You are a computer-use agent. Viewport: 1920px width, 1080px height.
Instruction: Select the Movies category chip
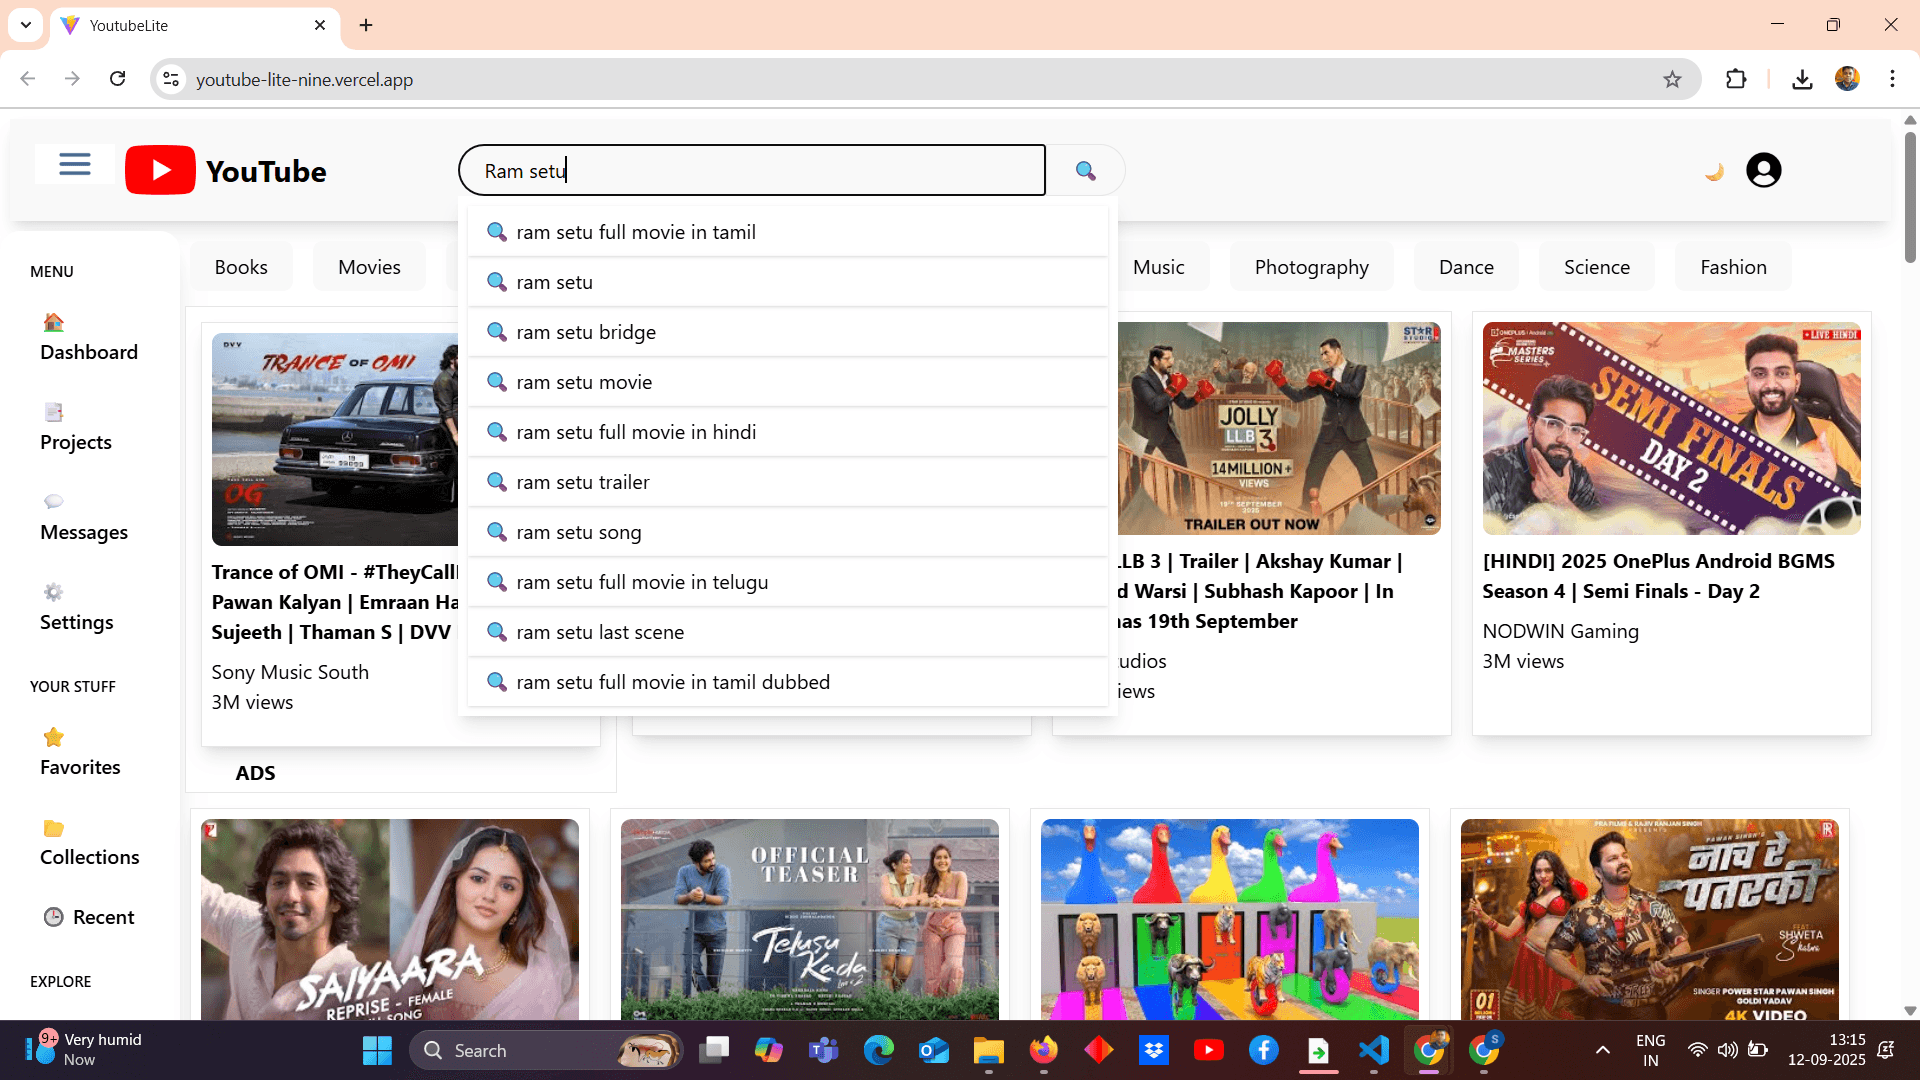coord(369,267)
